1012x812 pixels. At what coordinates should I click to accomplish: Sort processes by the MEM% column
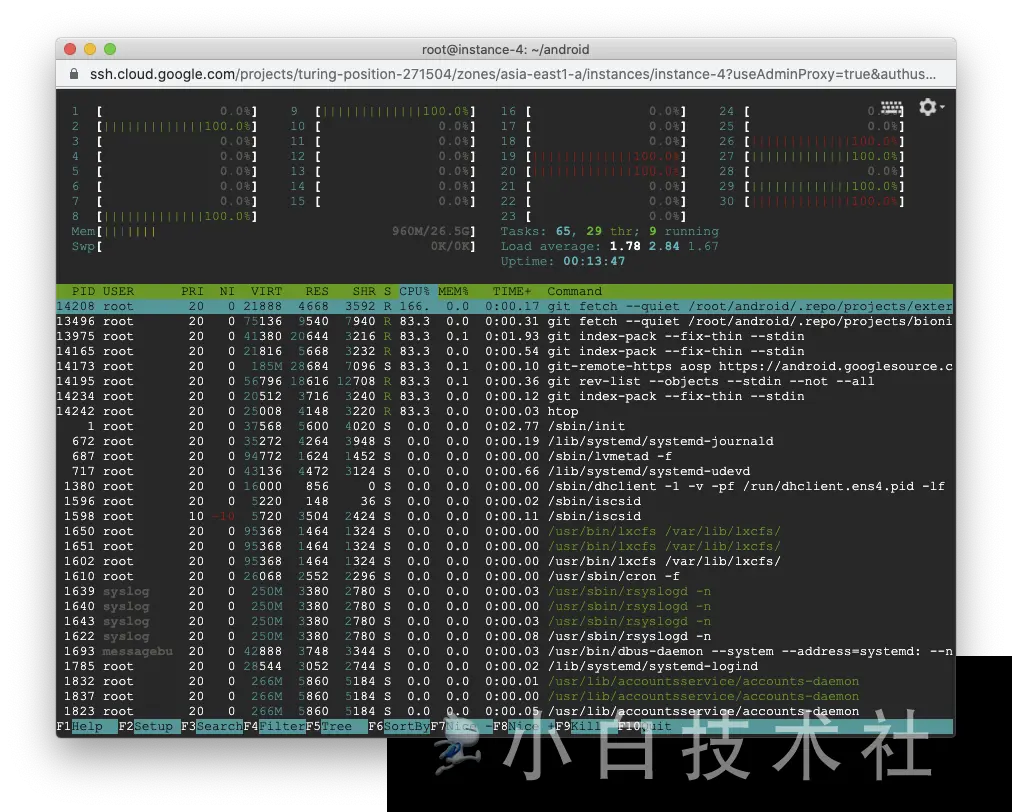click(452, 291)
